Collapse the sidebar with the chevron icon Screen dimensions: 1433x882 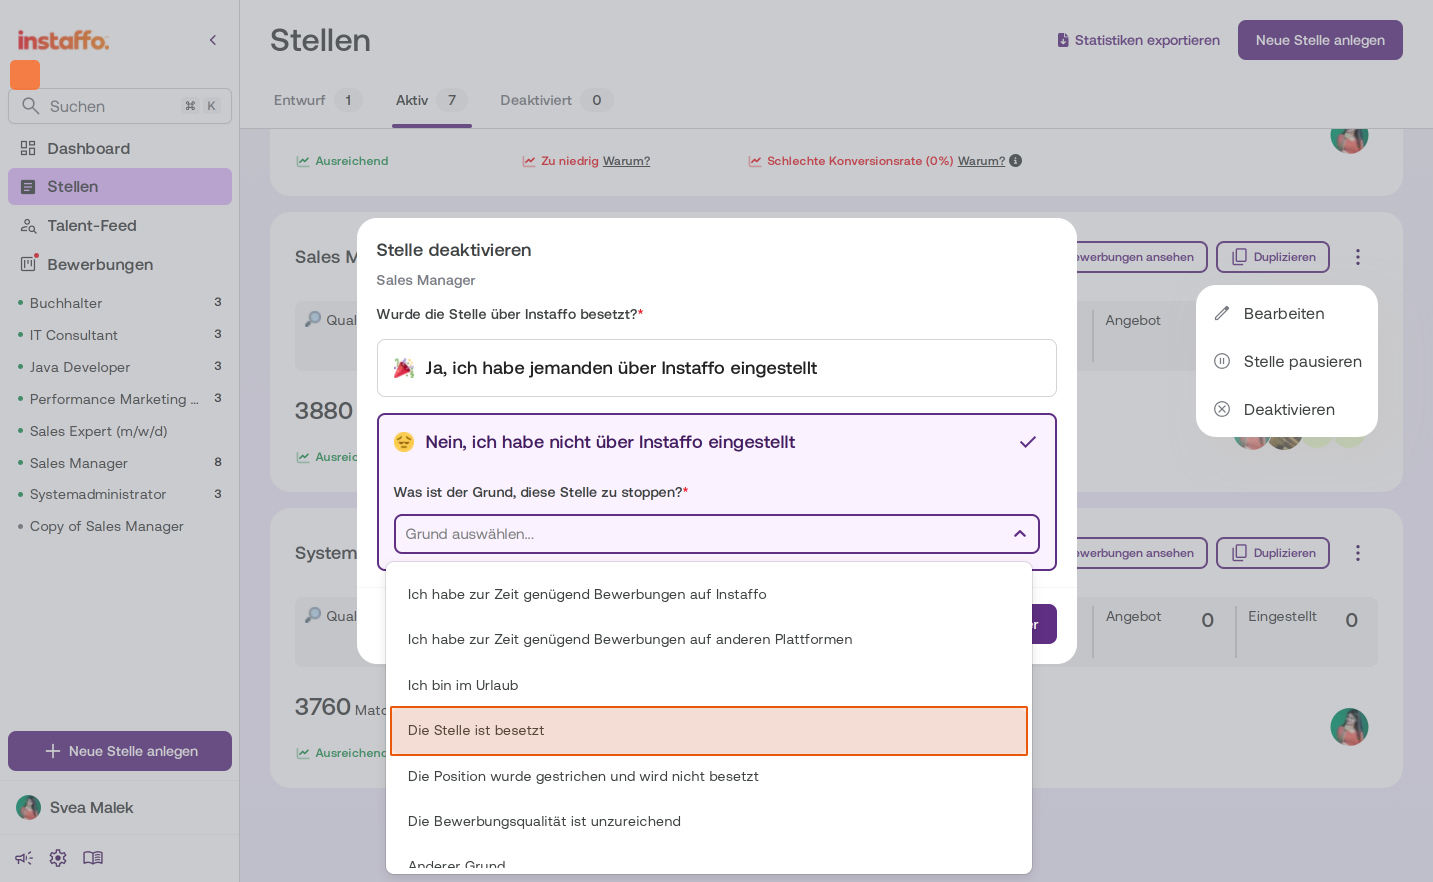point(213,40)
